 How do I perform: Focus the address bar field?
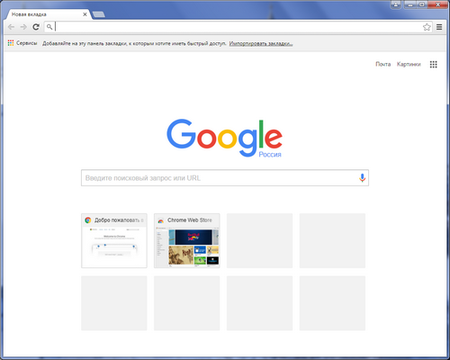[238, 27]
